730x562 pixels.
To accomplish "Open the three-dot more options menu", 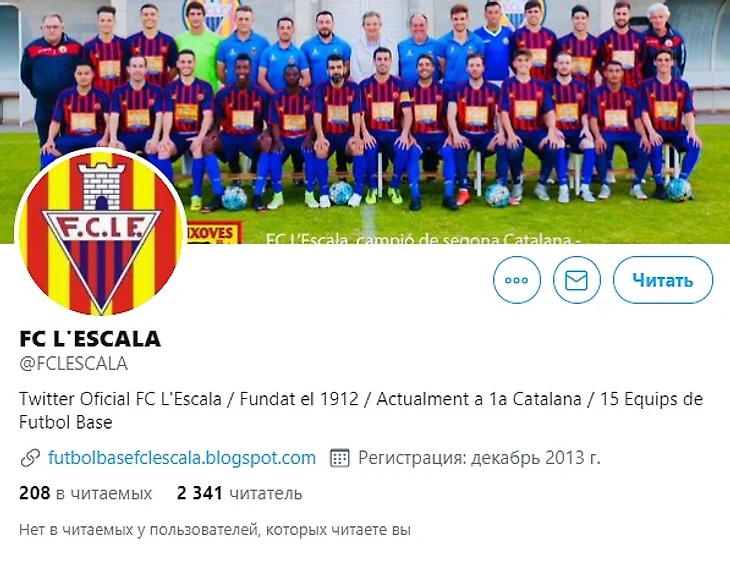I will tap(517, 280).
